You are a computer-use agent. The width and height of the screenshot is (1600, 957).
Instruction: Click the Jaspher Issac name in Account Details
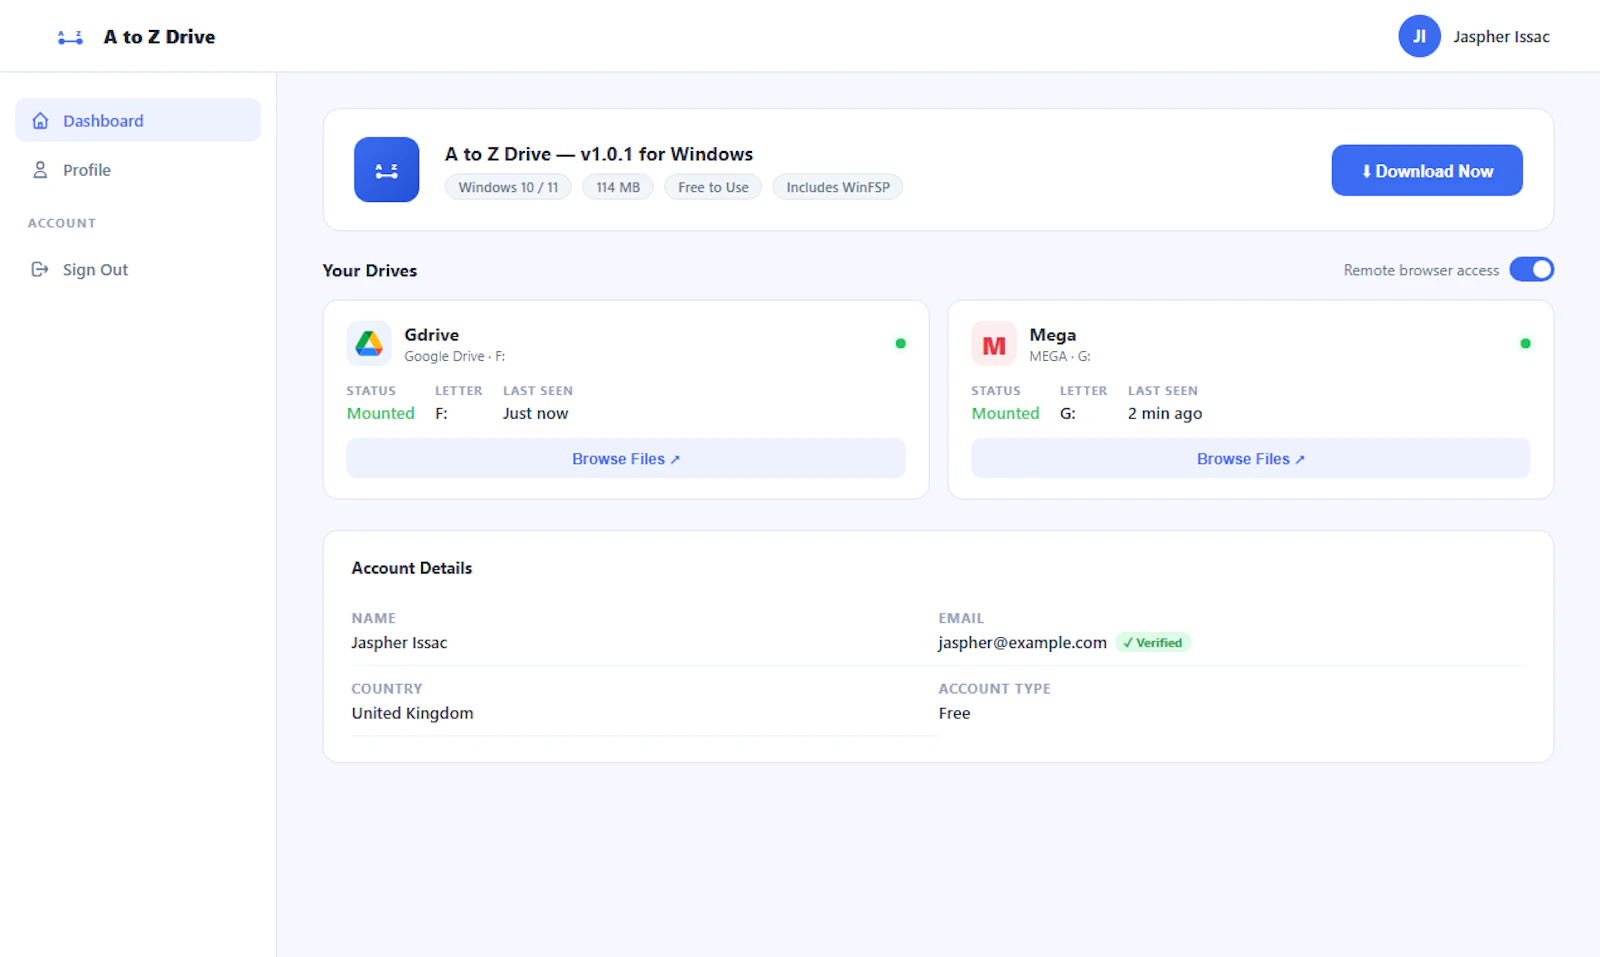399,643
